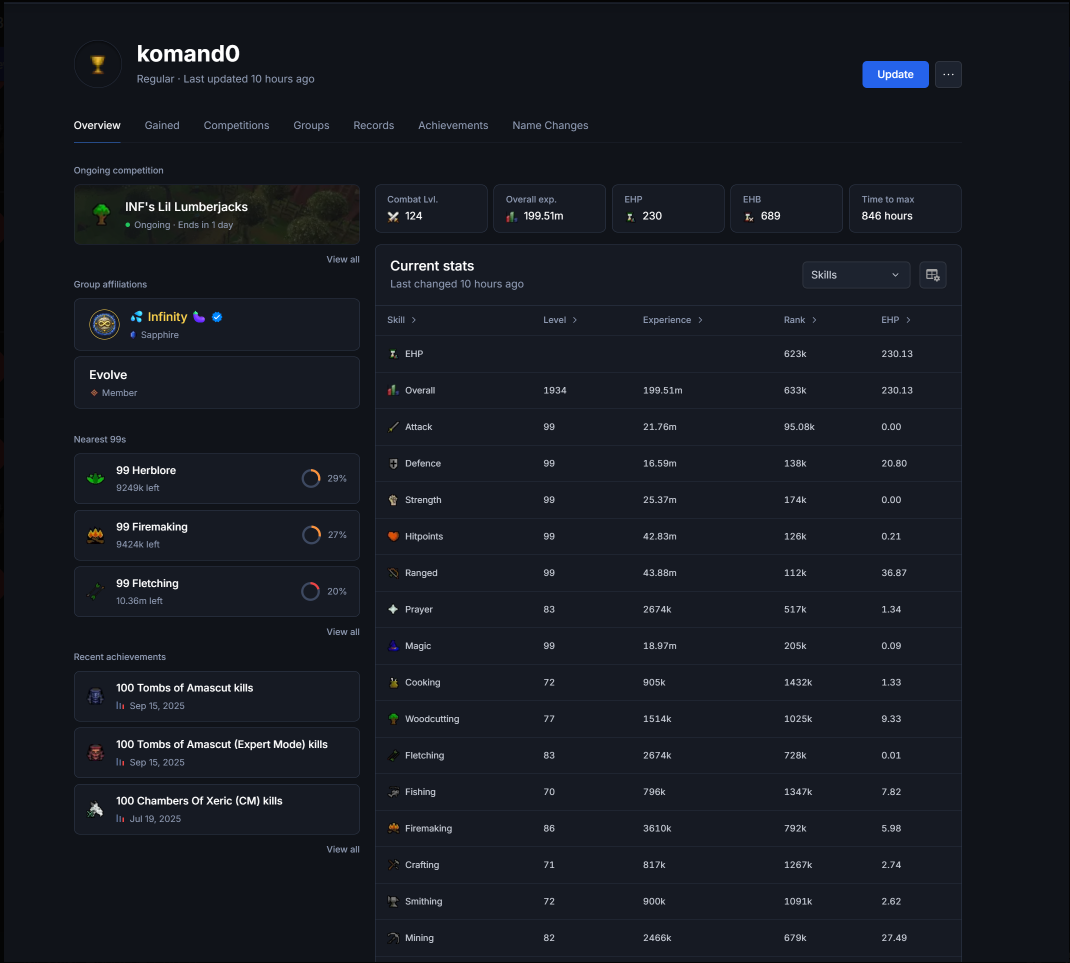Click the Herblore leaf icon in Nearest 99s

pos(96,478)
